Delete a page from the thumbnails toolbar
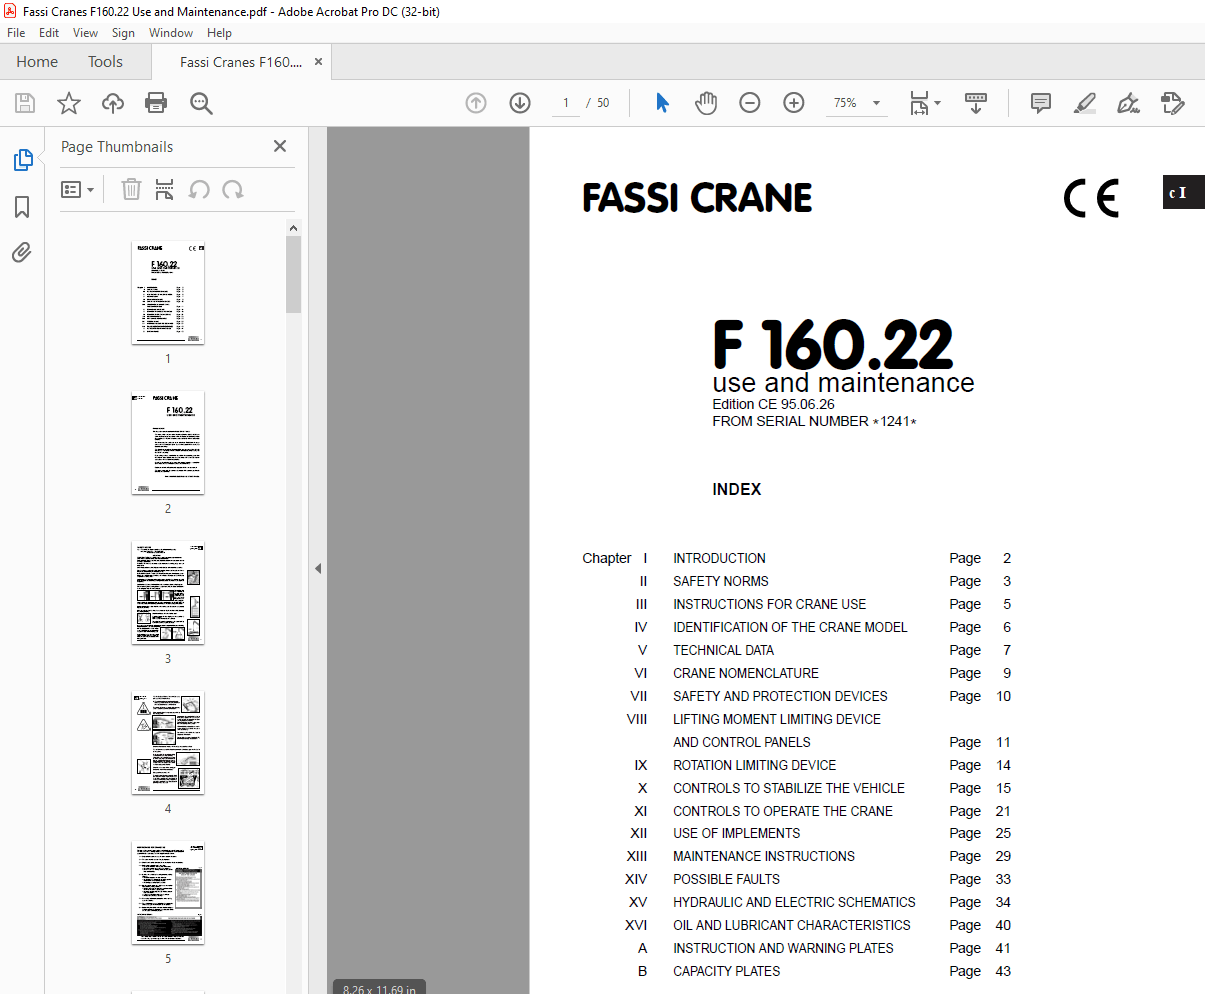 (x=131, y=189)
